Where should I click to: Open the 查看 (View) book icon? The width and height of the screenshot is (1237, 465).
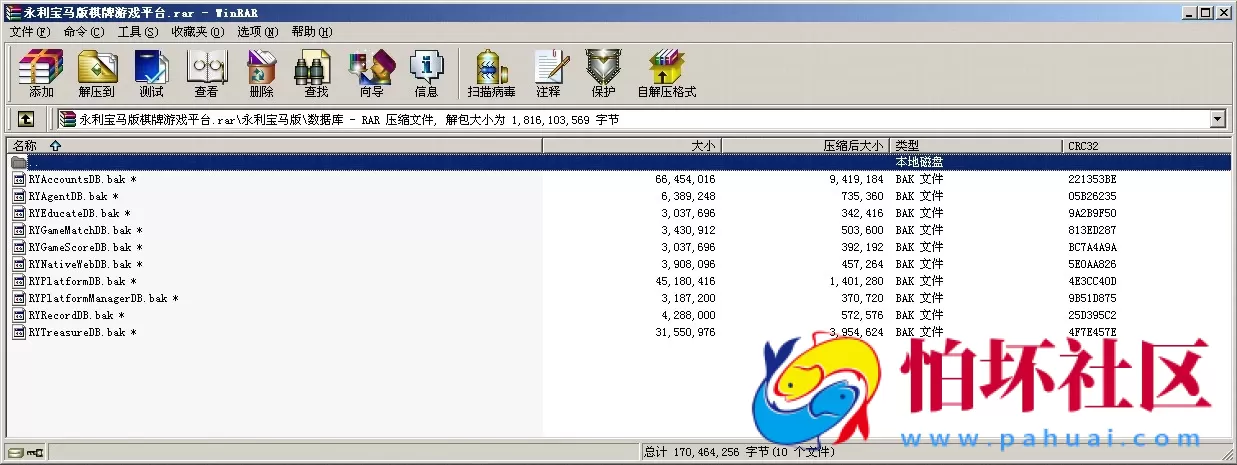click(206, 73)
